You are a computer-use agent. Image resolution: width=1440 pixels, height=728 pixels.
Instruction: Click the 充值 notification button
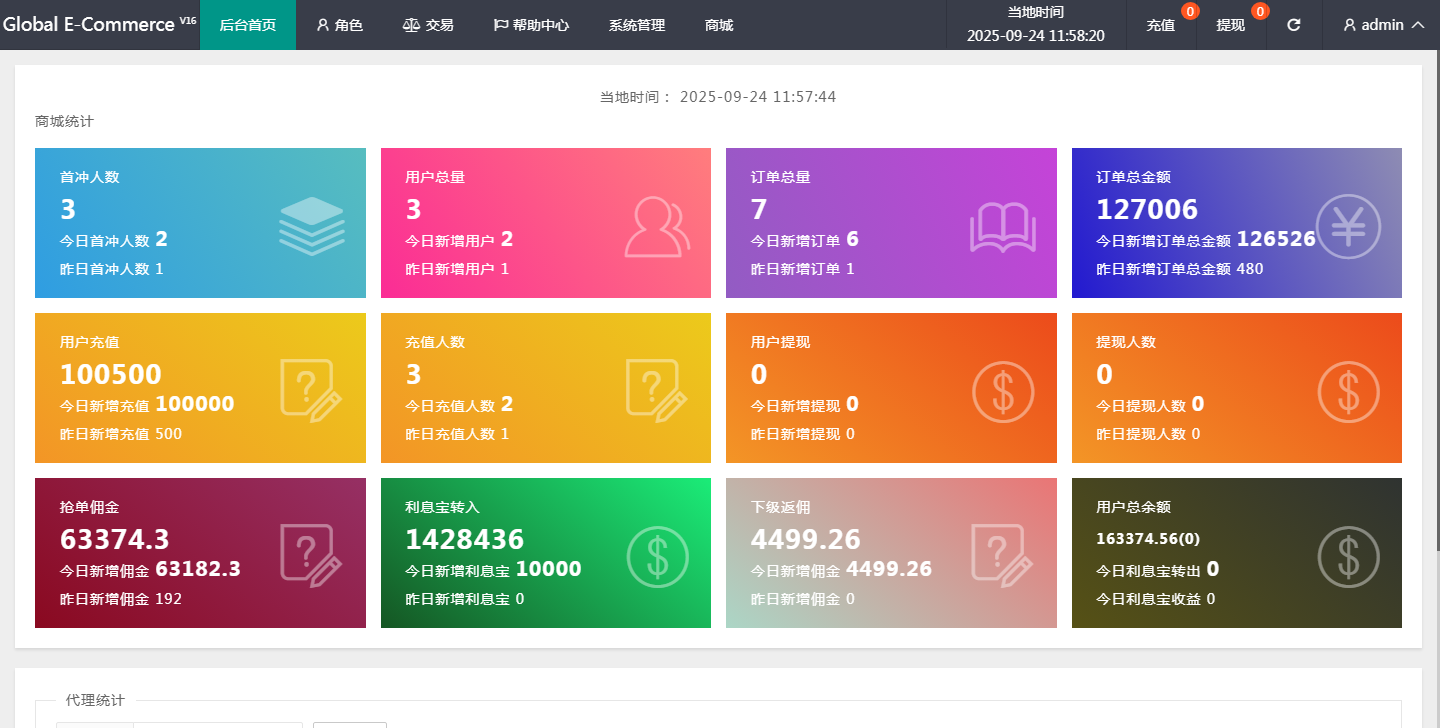[x=1161, y=25]
